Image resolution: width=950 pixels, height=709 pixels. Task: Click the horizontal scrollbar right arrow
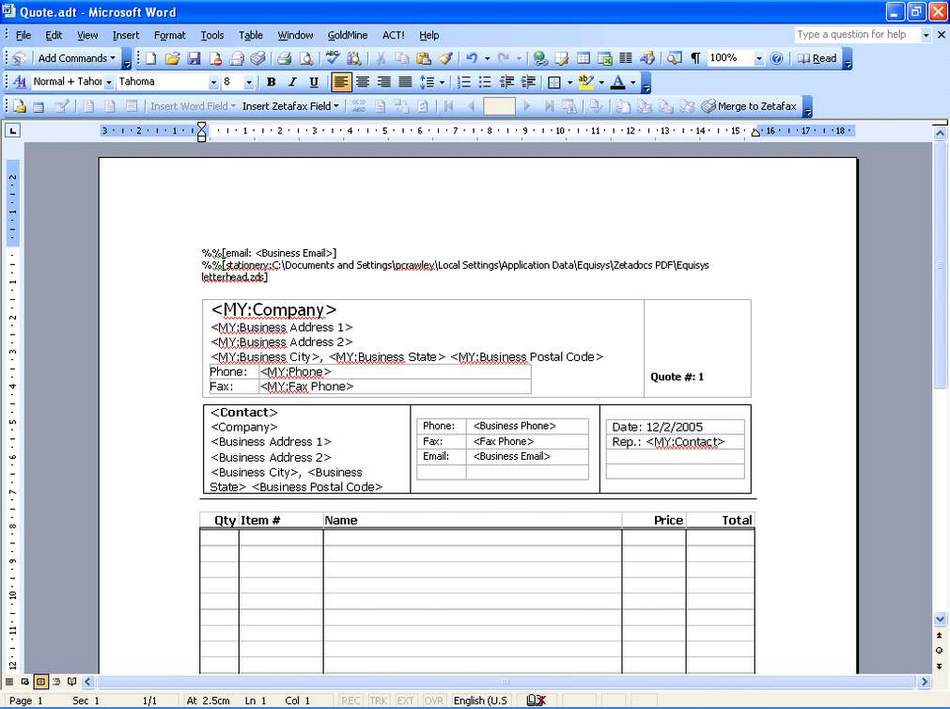(x=925, y=682)
